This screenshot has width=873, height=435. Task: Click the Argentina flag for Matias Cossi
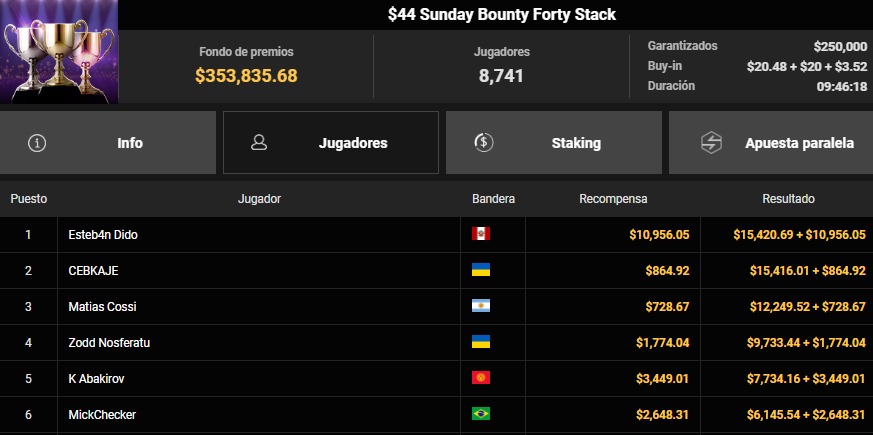pos(481,306)
